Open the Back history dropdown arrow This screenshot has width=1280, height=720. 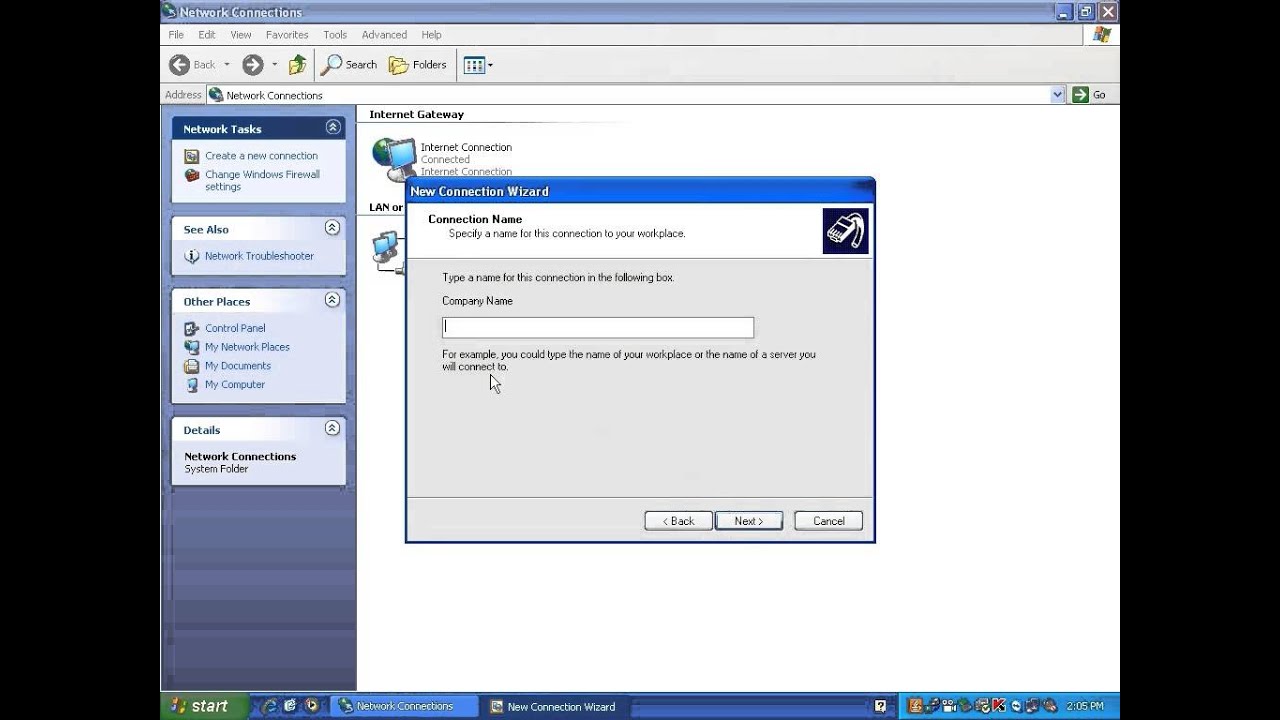pyautogui.click(x=227, y=65)
